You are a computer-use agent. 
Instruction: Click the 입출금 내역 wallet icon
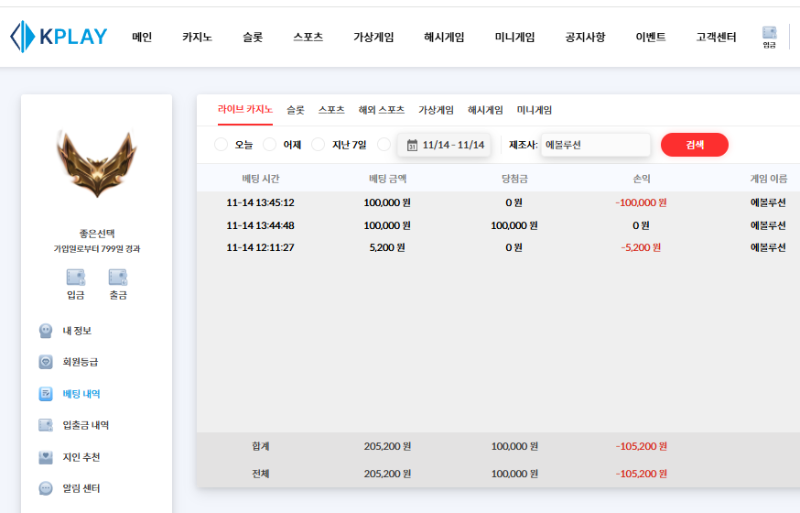coord(45,425)
